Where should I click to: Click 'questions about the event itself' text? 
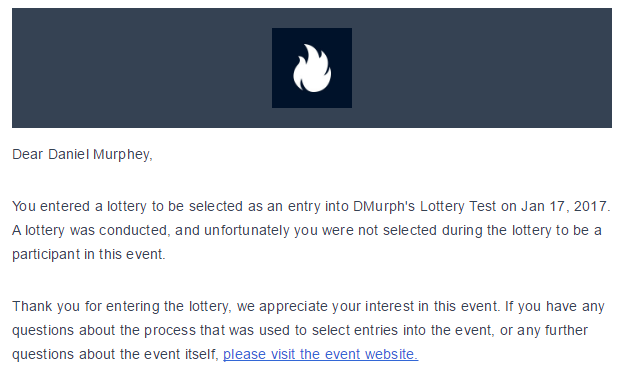coord(114,354)
